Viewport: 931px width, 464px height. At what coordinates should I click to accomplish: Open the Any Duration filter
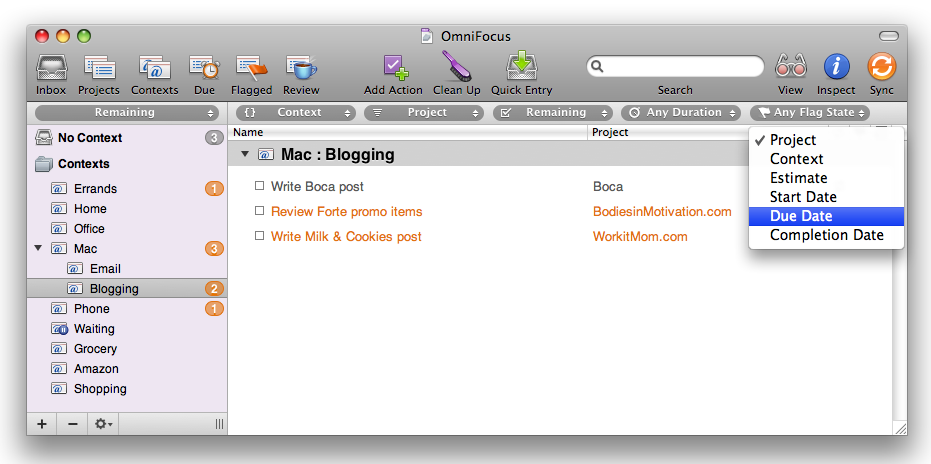click(x=681, y=113)
